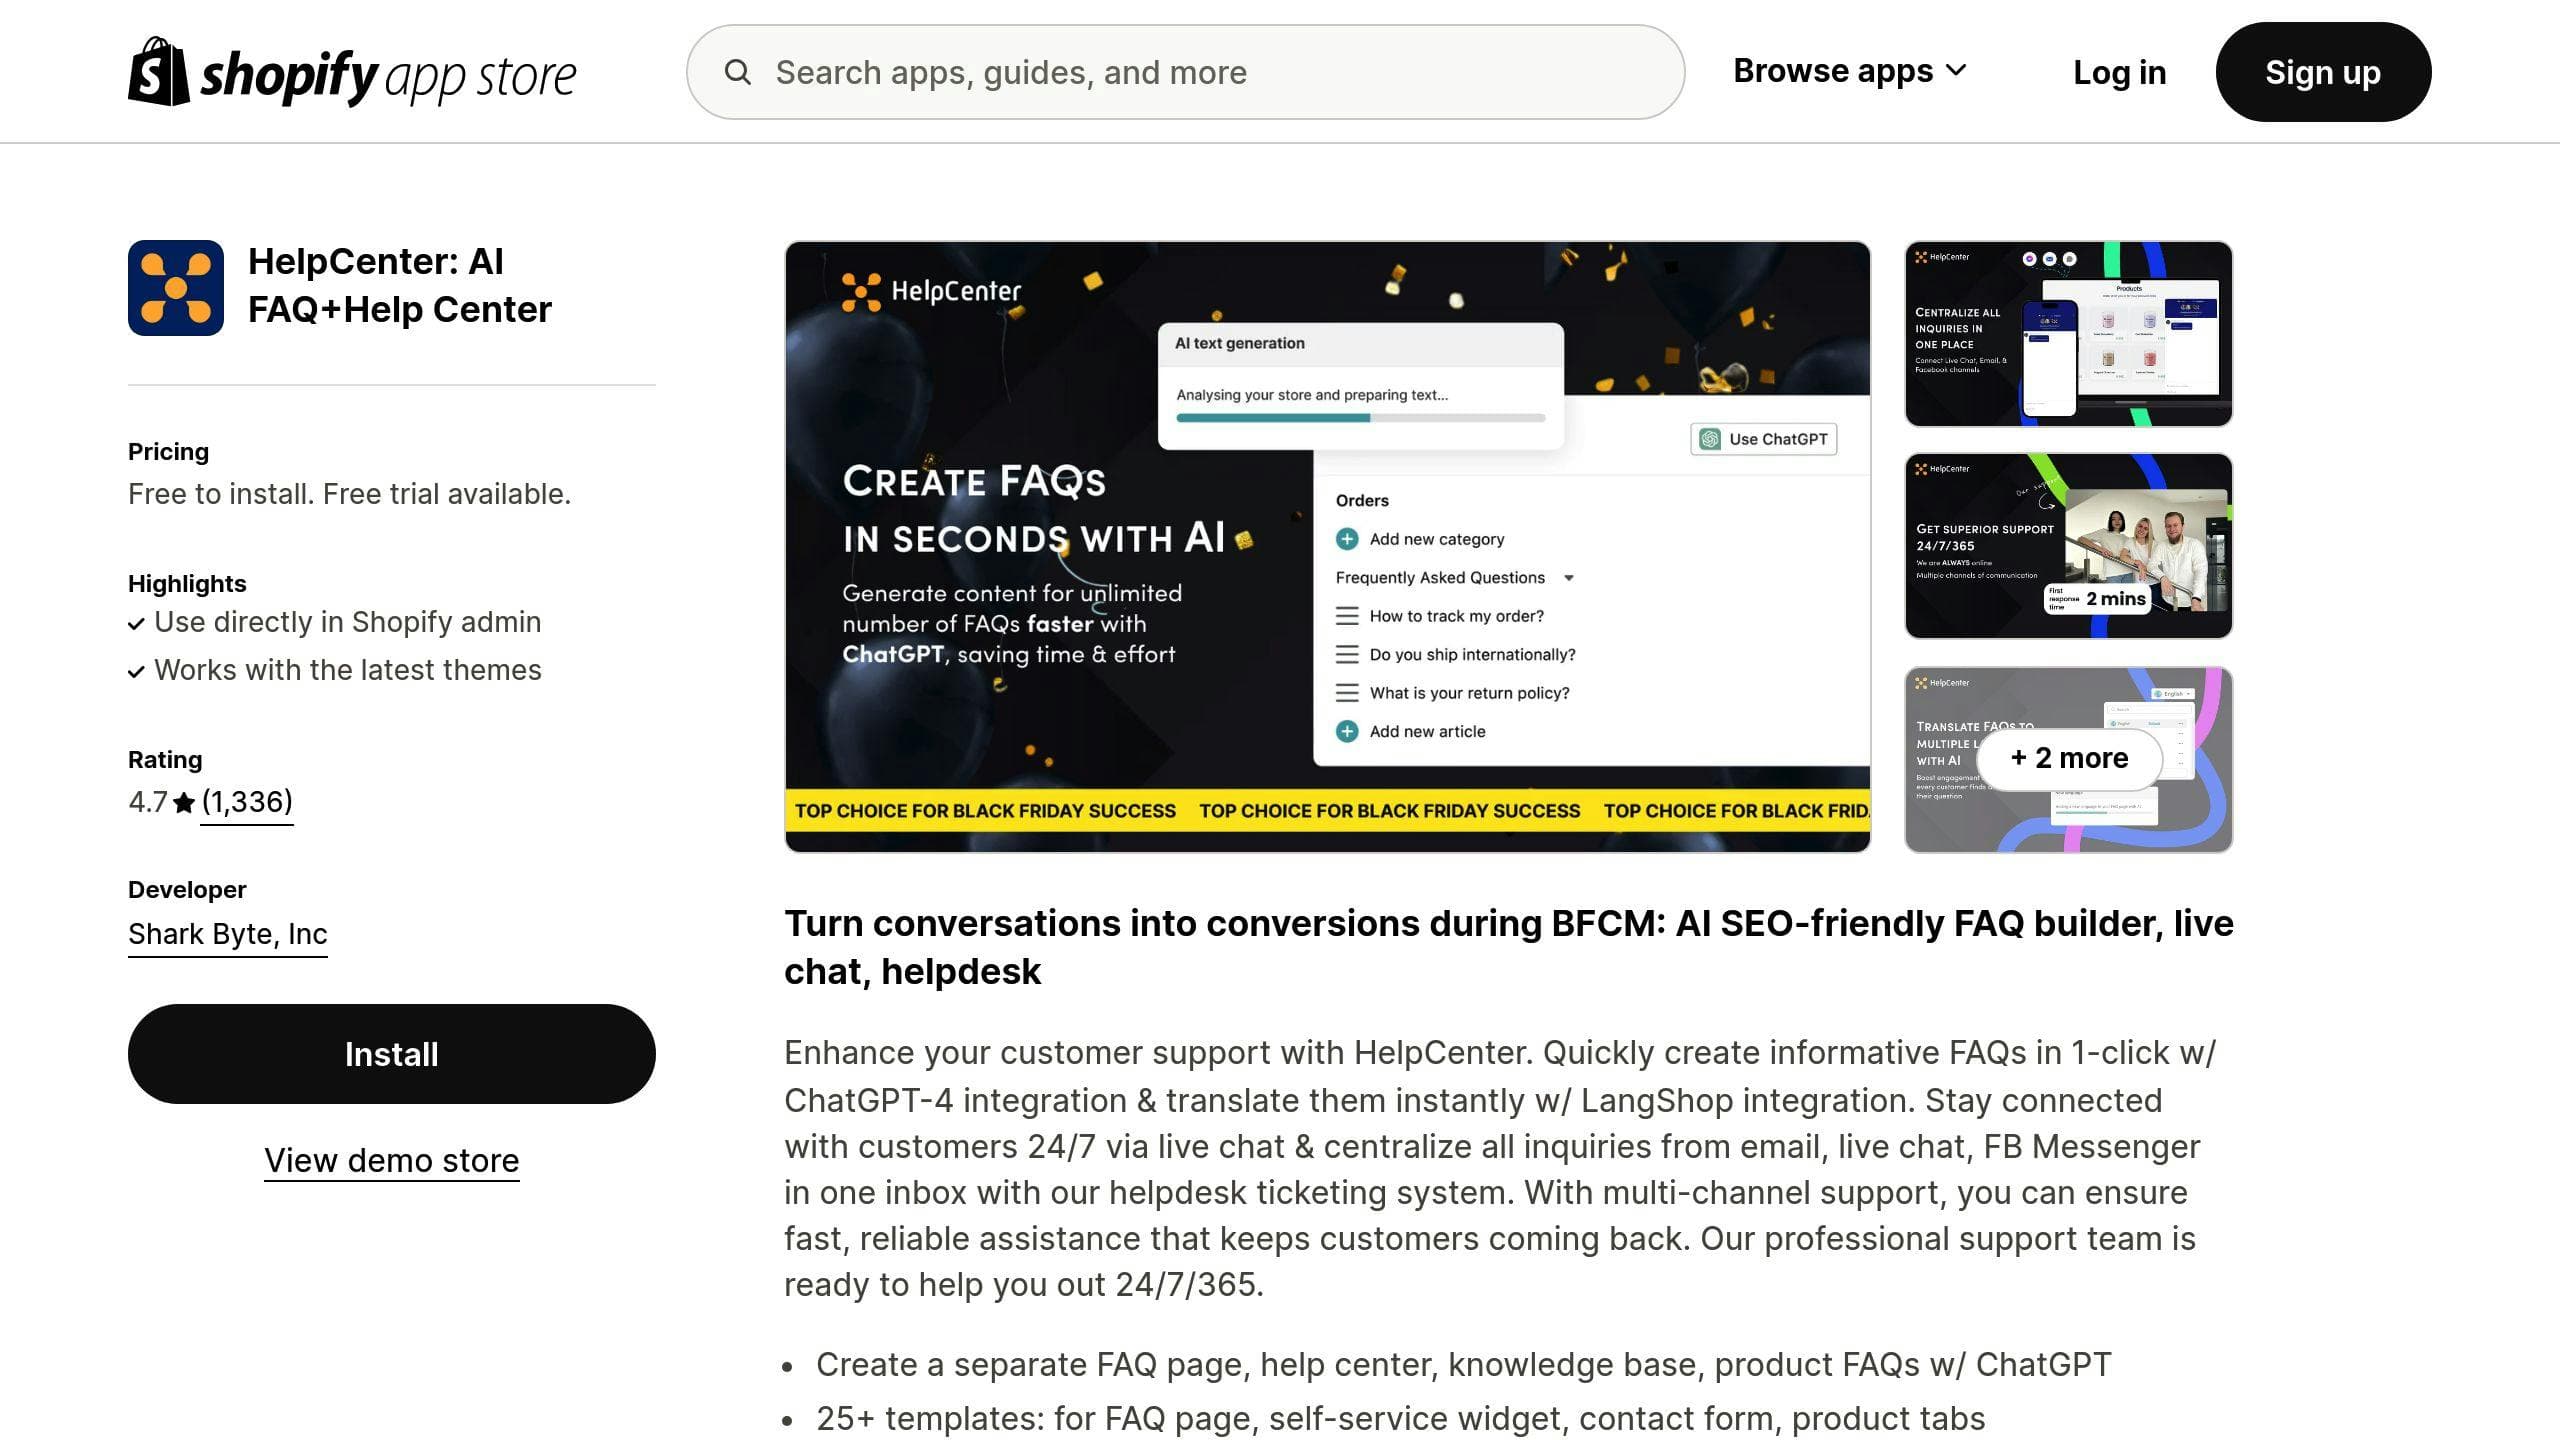
Task: Click the Pricing heading
Action: (169, 451)
